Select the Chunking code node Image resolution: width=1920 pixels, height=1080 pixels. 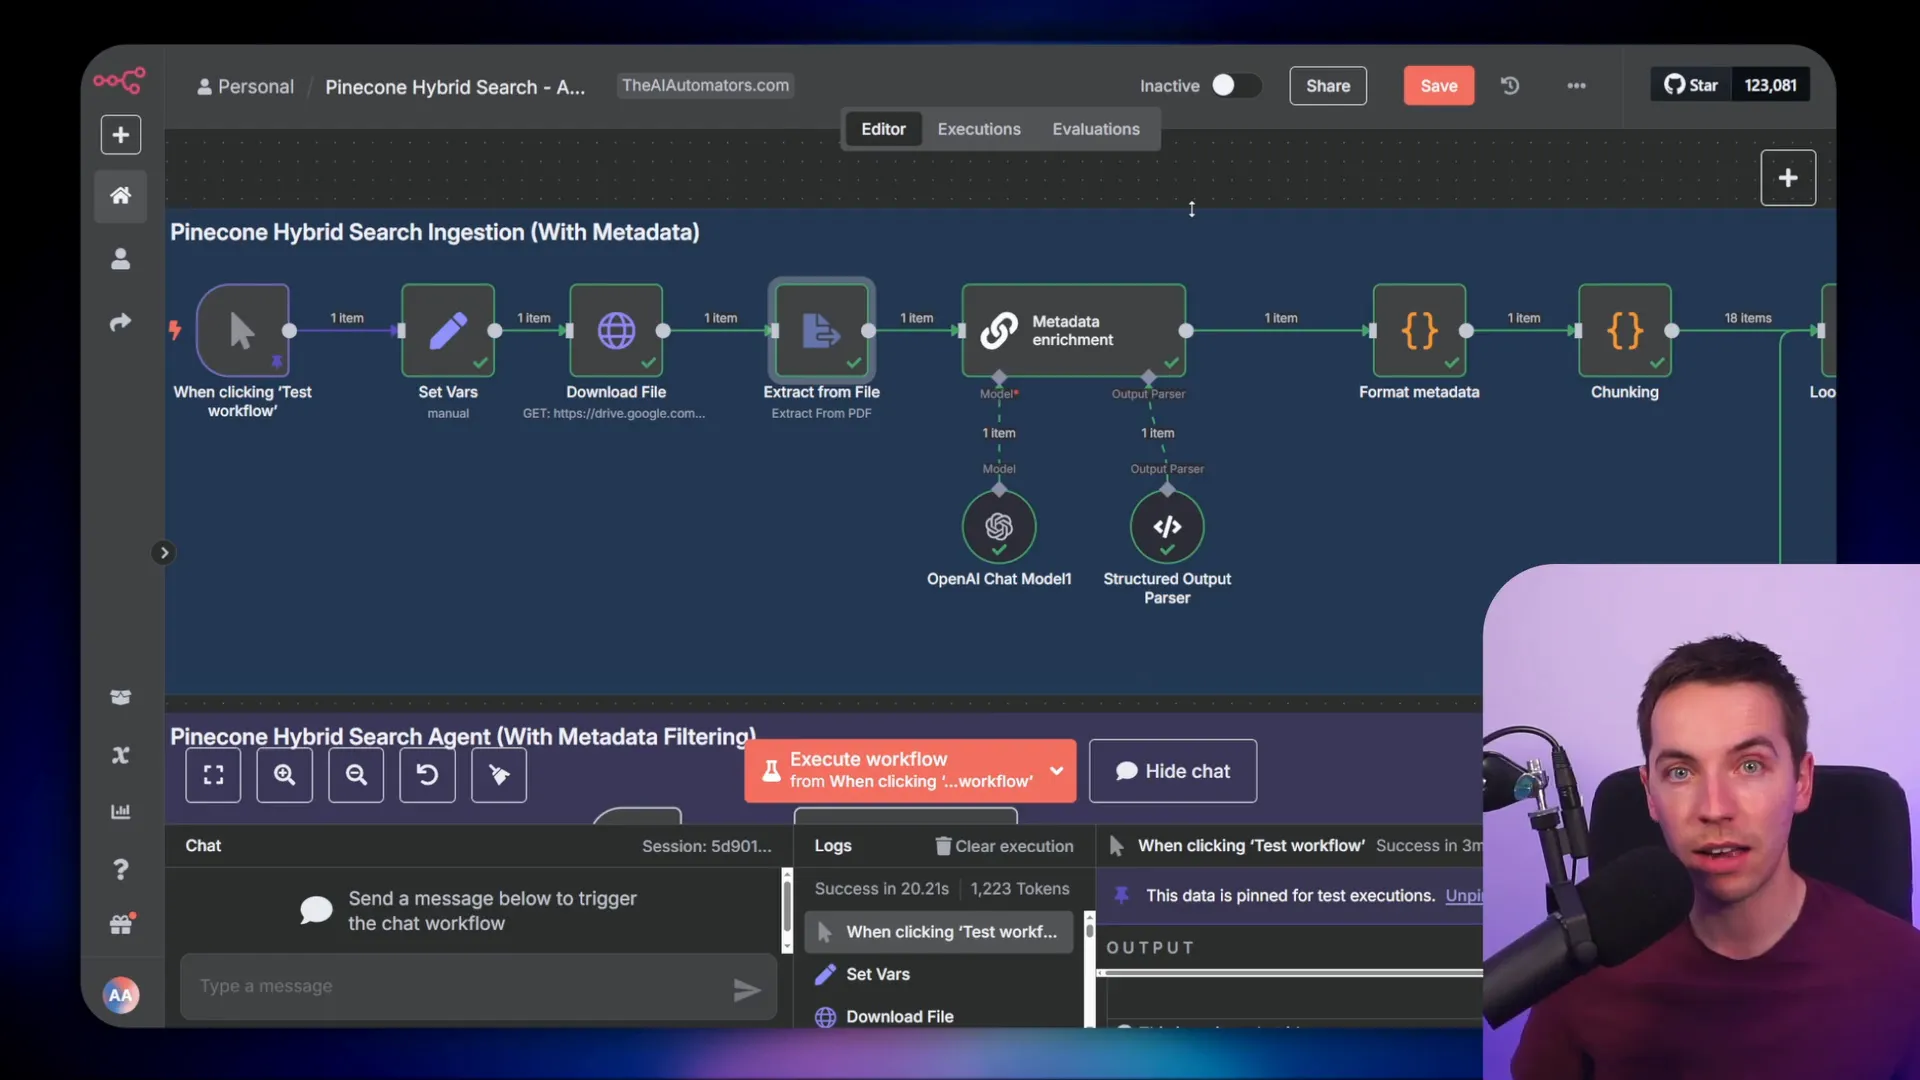[1625, 330]
